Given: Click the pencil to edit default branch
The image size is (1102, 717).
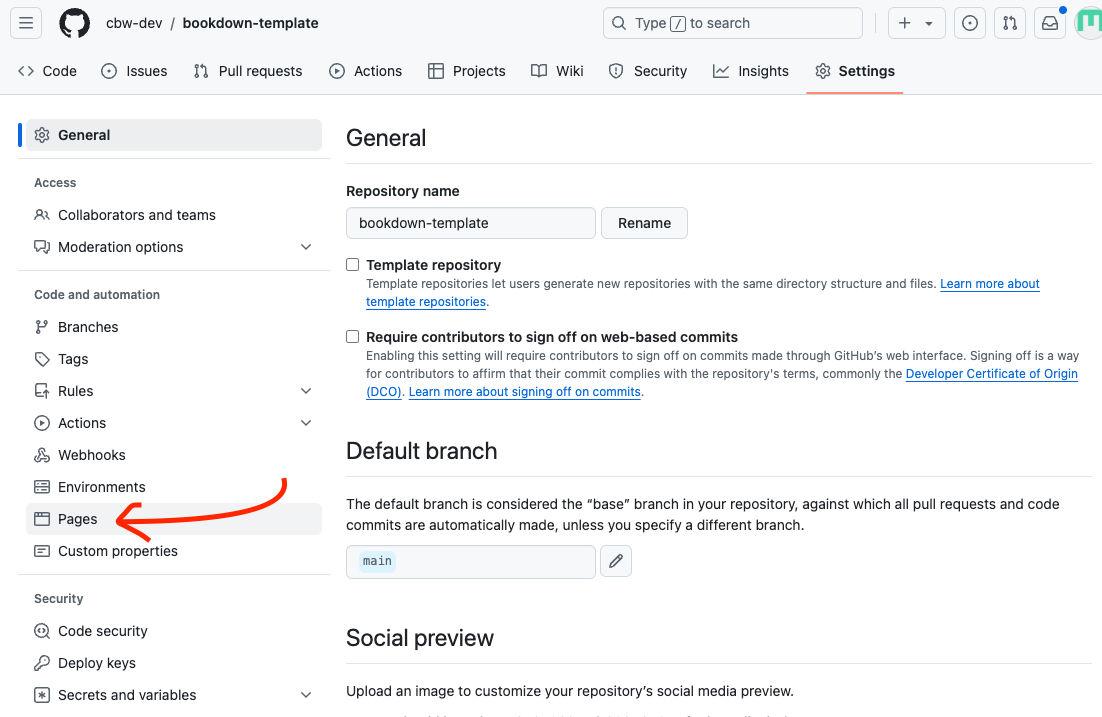Looking at the screenshot, I should pos(616,561).
